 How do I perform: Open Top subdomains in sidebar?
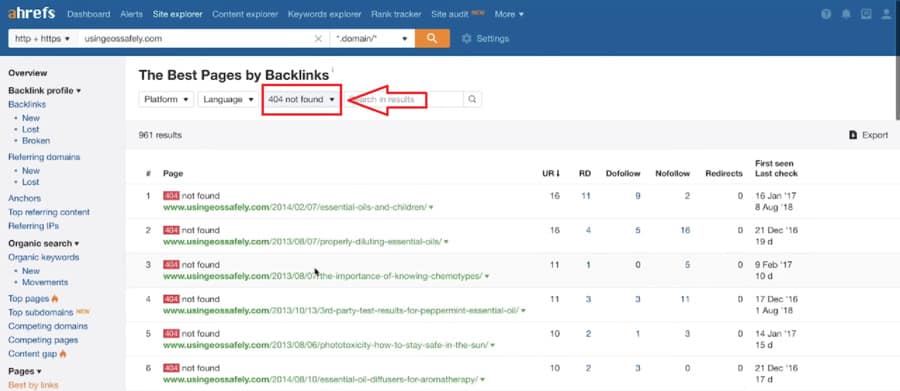[41, 312]
